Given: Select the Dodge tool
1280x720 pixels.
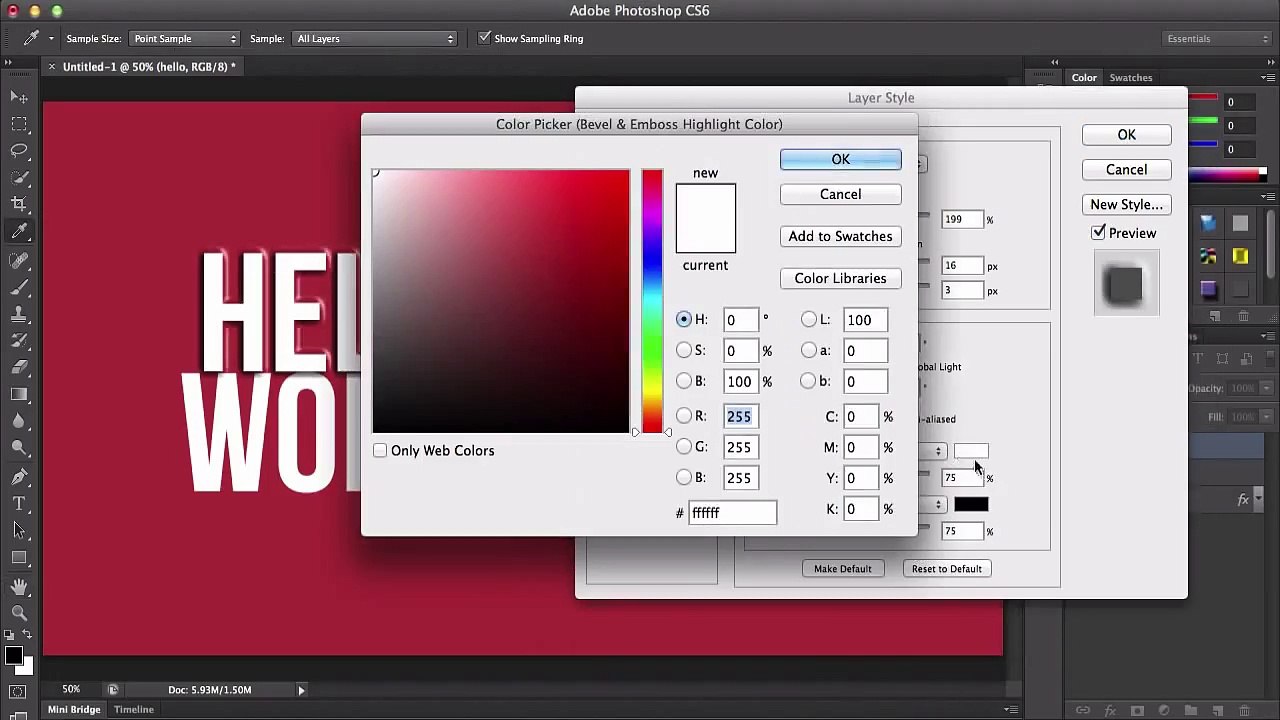Looking at the screenshot, I should click(x=19, y=448).
